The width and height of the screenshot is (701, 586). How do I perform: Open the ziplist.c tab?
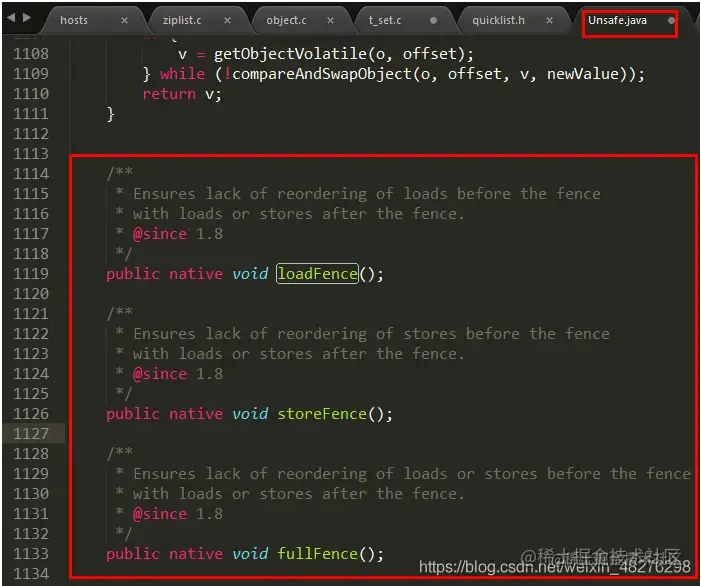click(x=182, y=21)
